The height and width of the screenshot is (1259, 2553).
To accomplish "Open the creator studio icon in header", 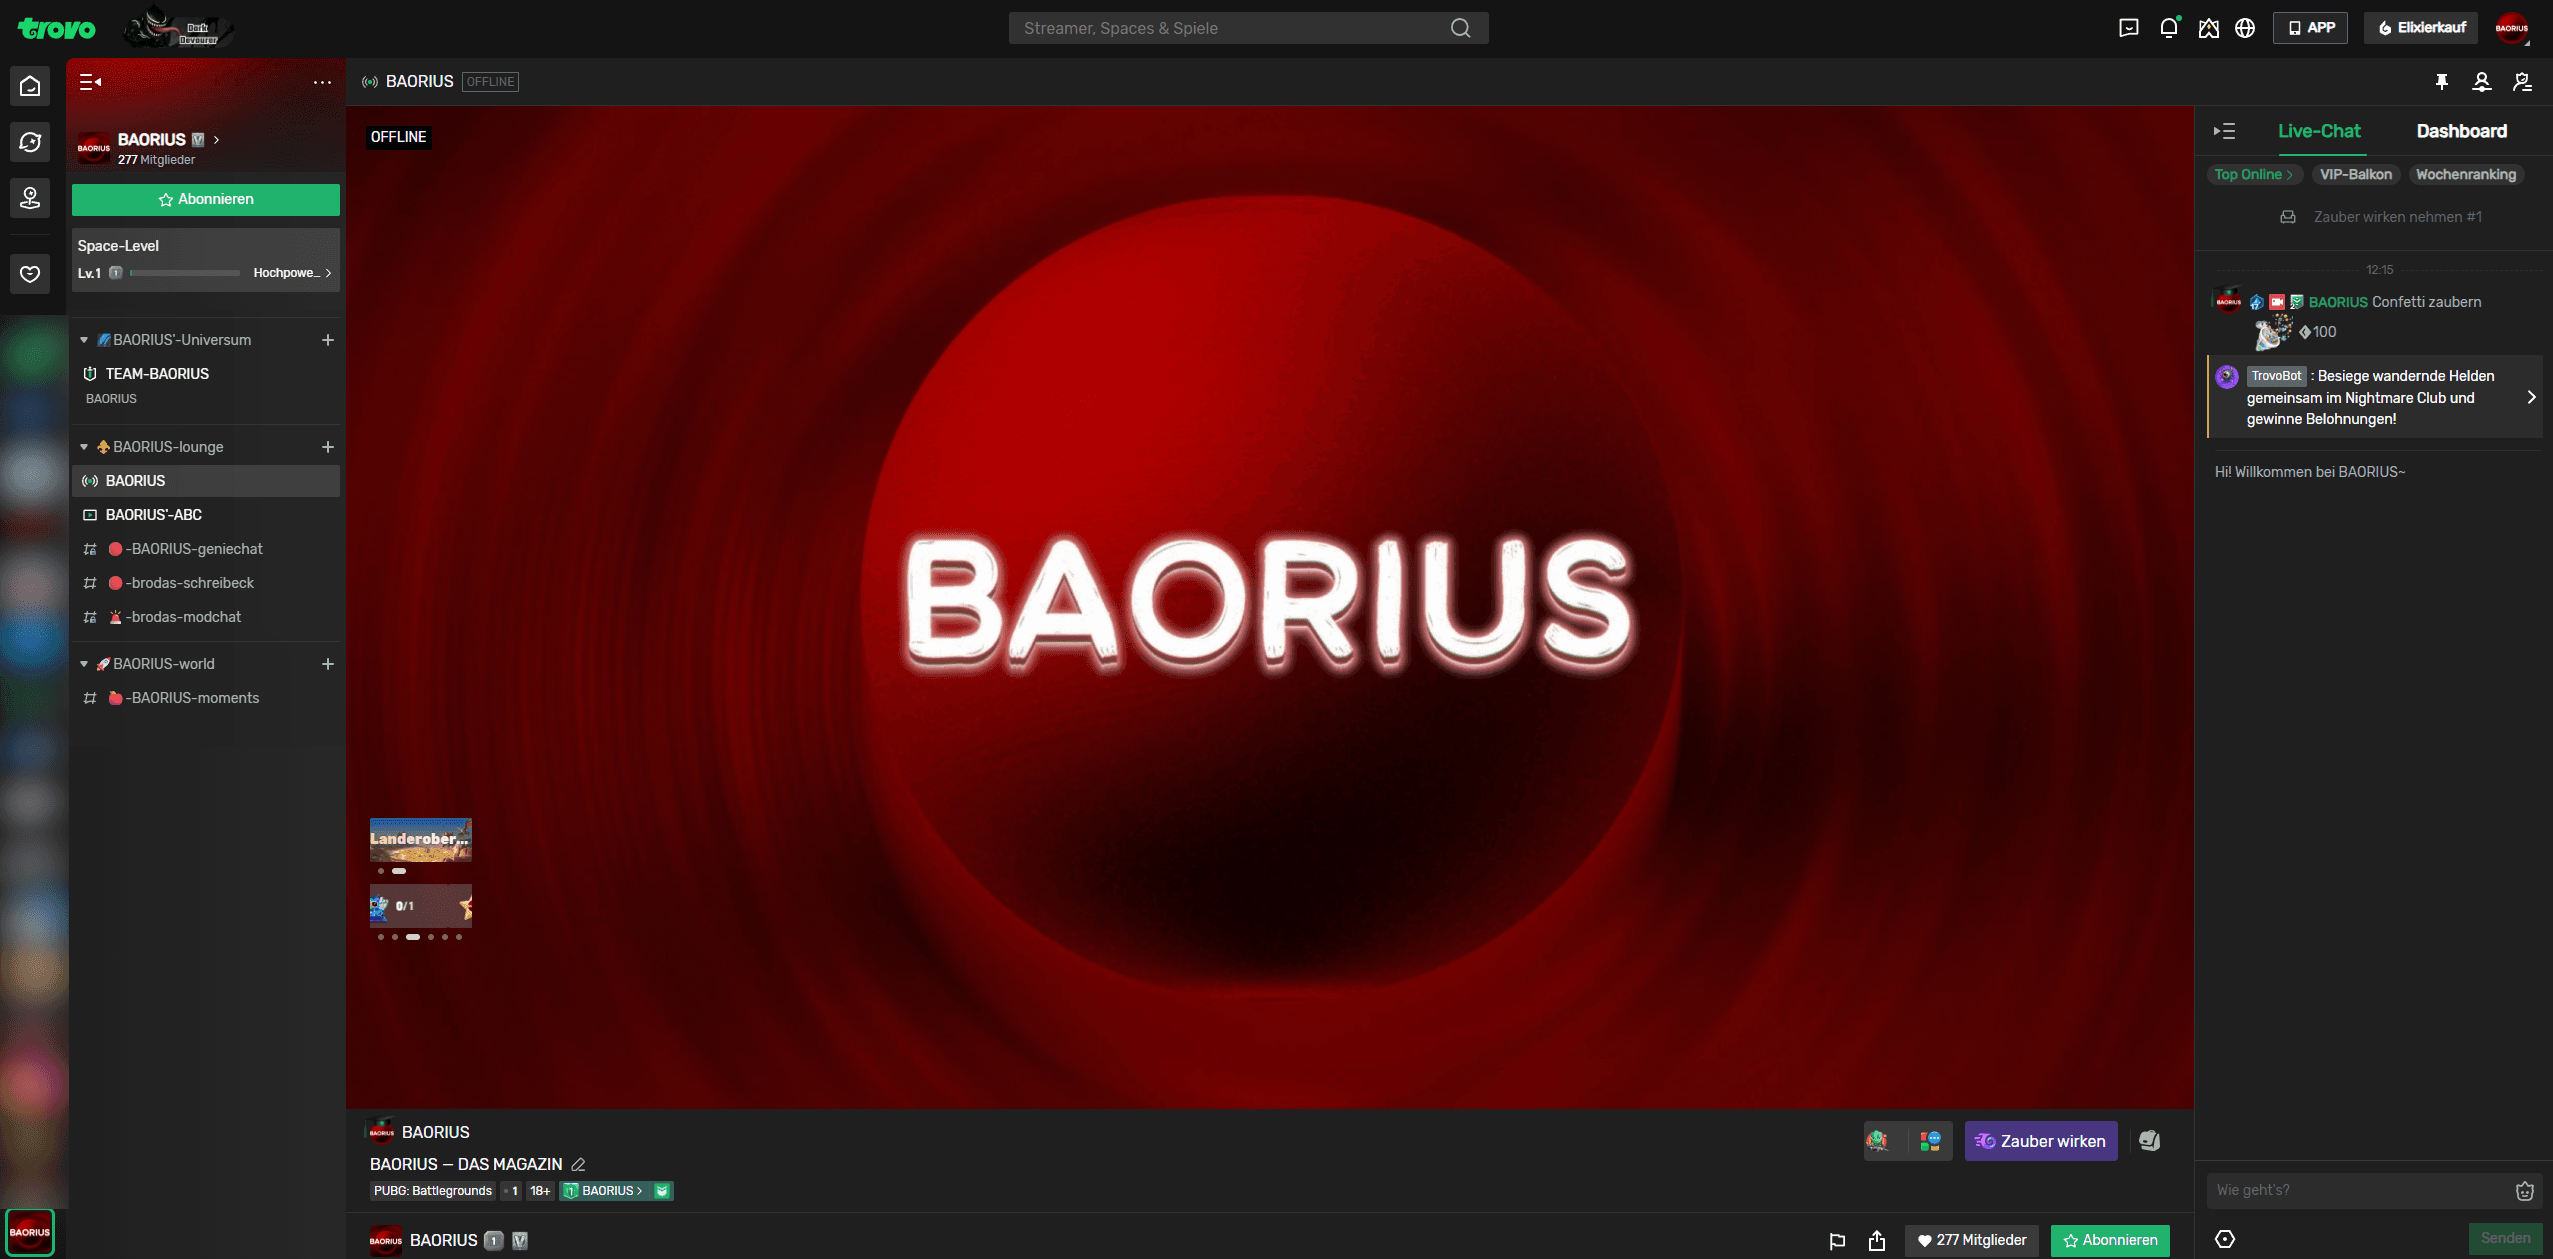I will [x=2209, y=28].
